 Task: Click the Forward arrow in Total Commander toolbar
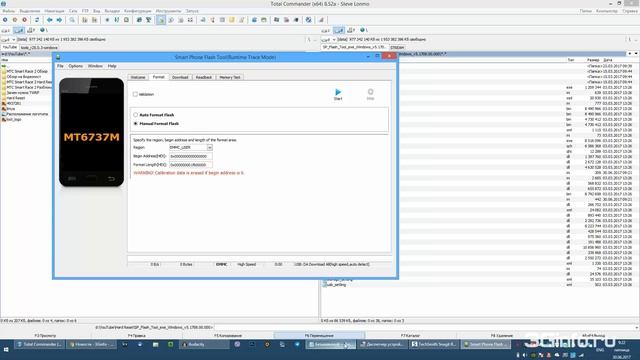point(59,20)
